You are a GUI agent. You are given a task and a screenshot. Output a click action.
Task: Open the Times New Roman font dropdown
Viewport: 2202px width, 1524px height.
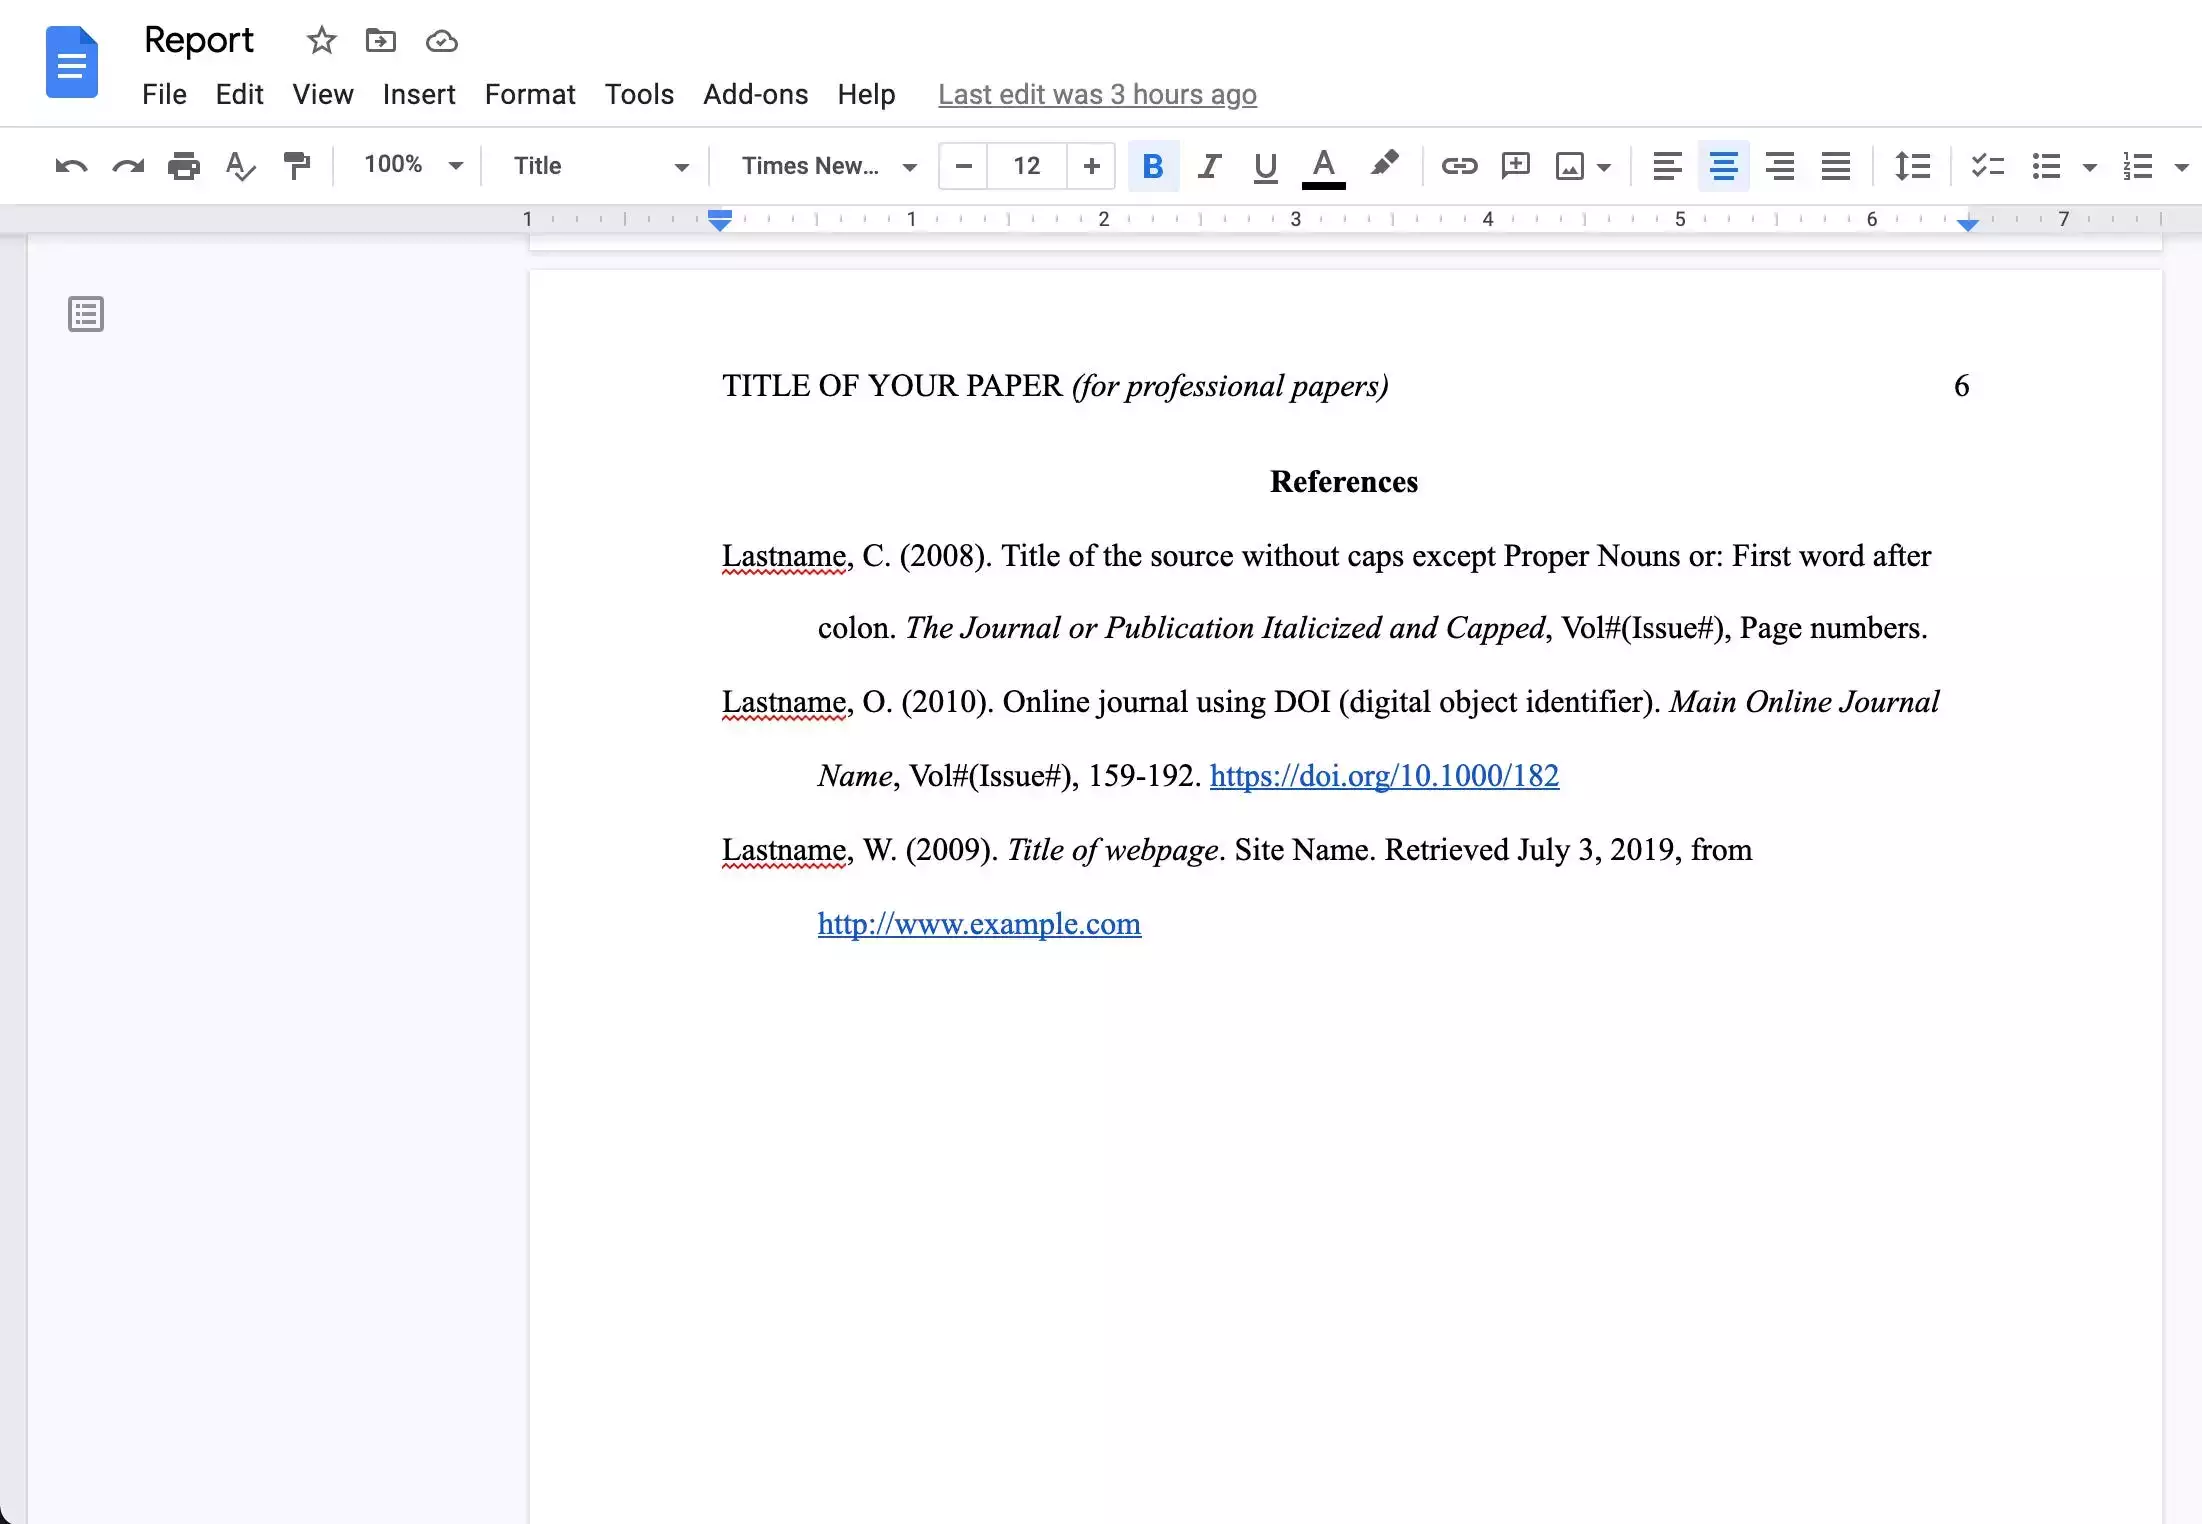coord(829,166)
